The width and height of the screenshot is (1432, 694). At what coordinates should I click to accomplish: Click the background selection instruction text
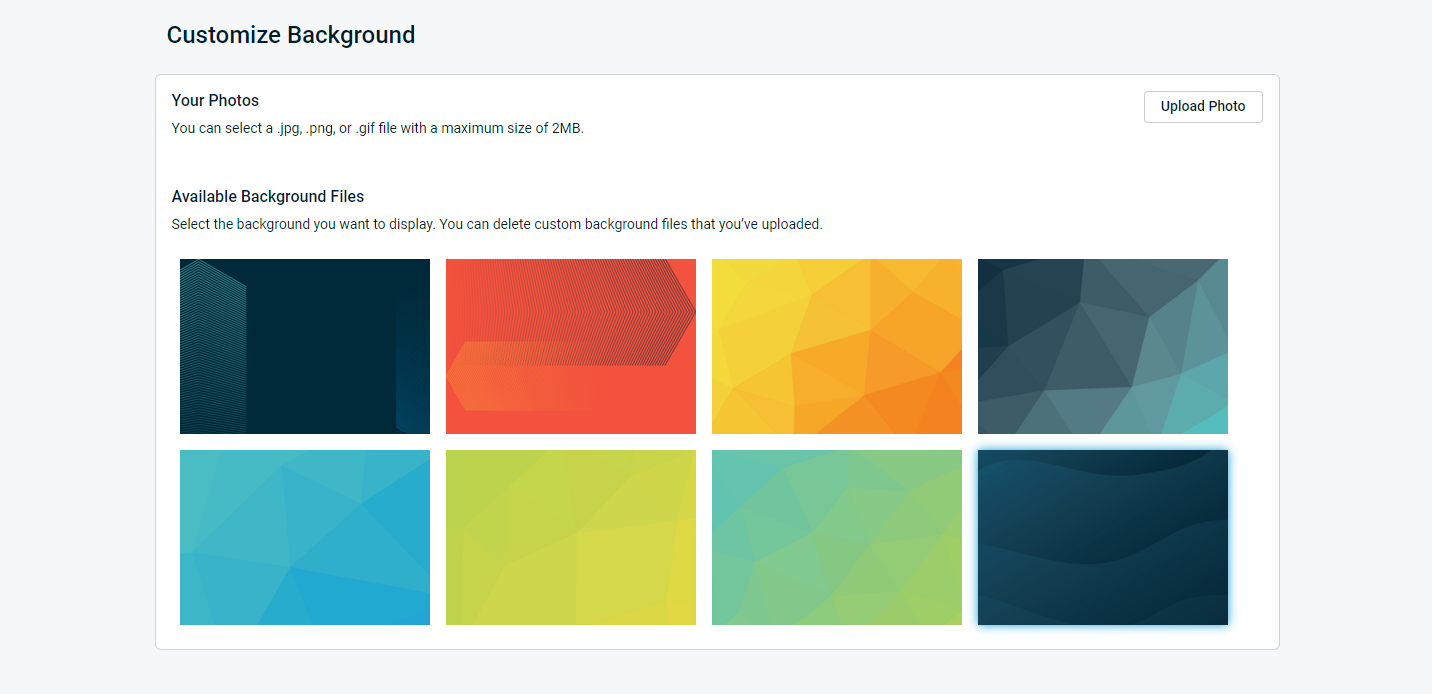click(x=497, y=223)
